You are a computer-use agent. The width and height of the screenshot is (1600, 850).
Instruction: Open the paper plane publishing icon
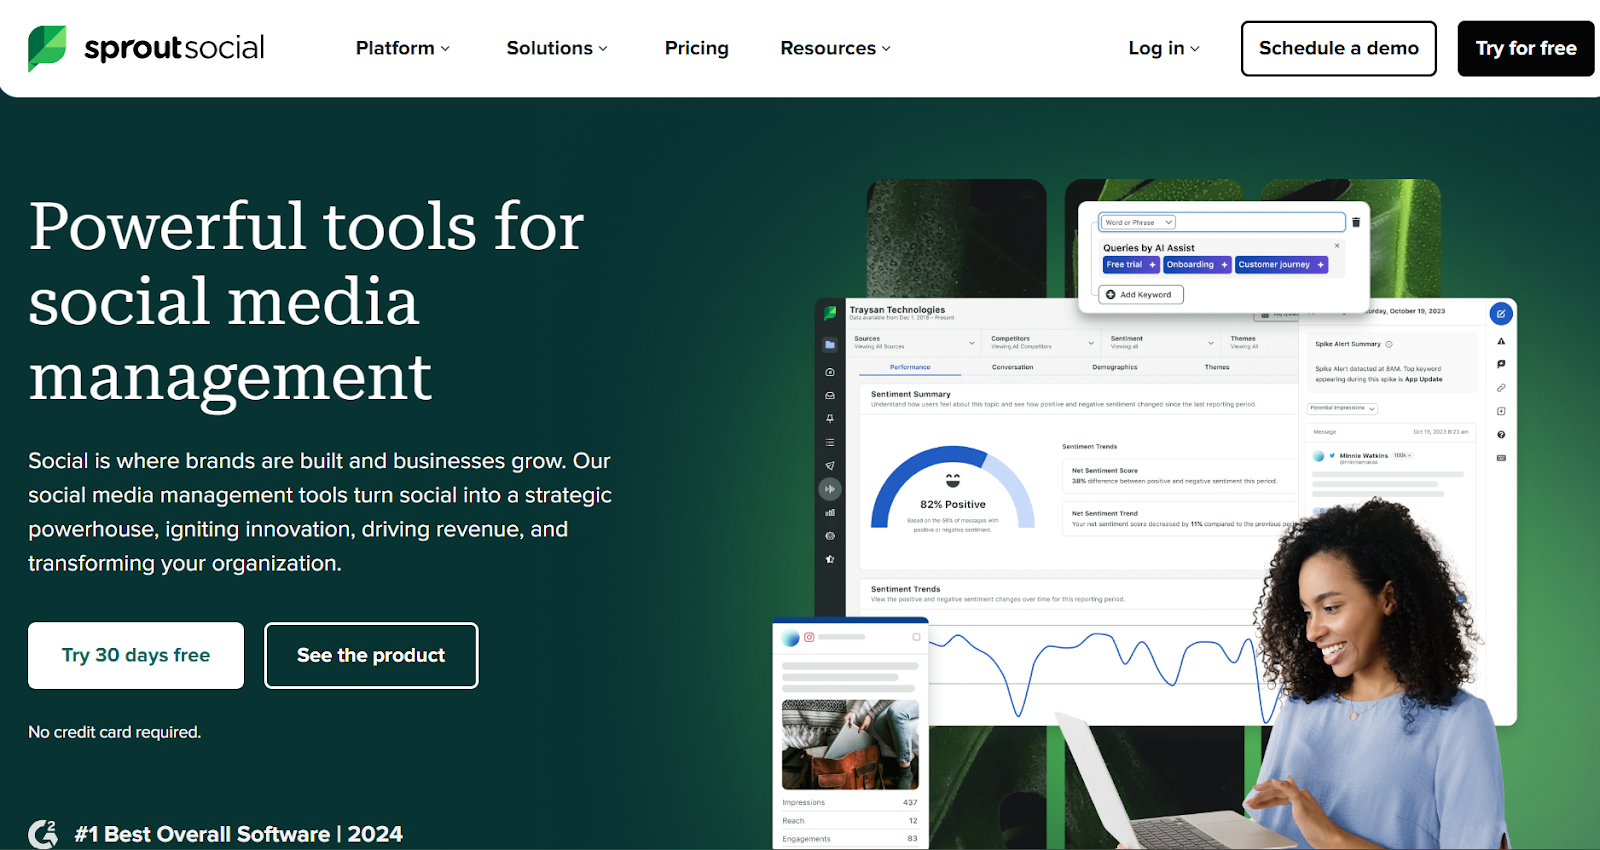(830, 466)
